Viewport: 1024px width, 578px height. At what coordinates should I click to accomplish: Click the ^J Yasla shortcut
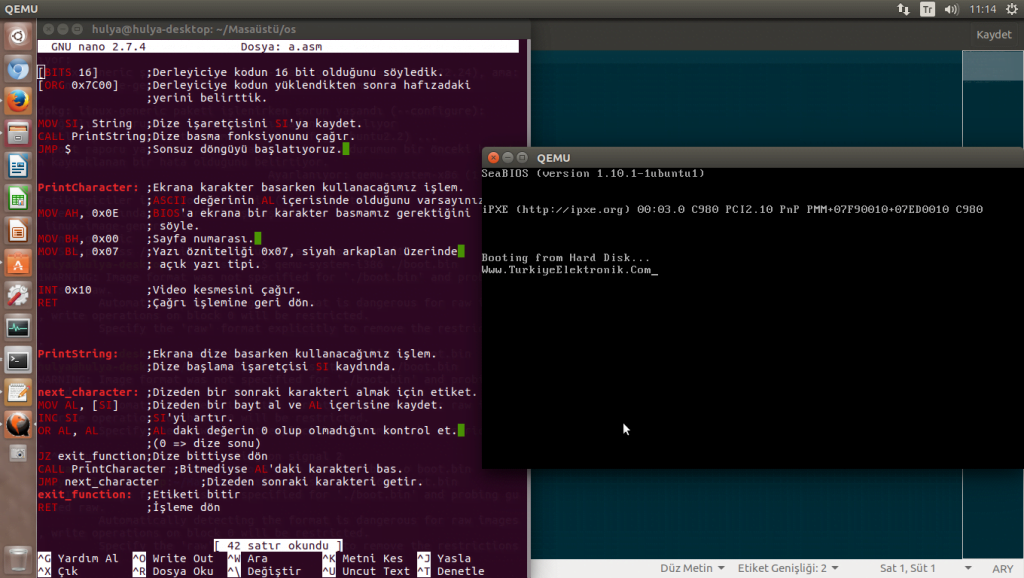tap(444, 558)
